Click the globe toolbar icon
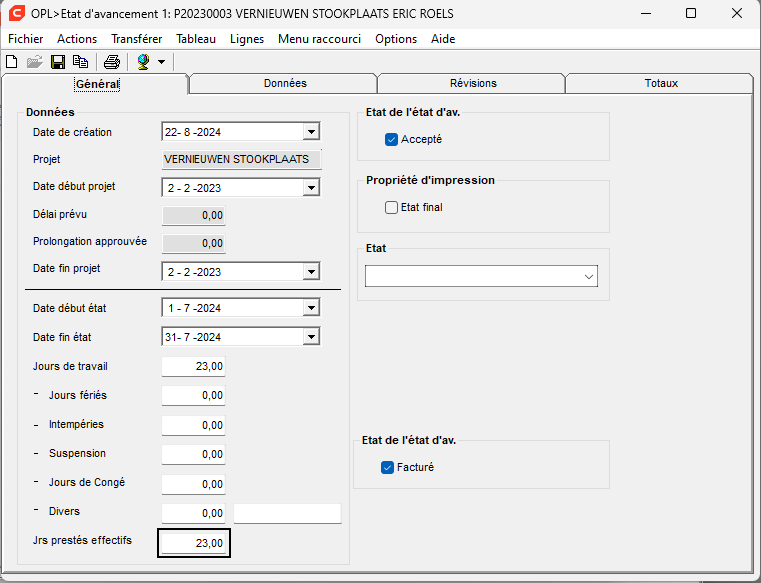Screen dimensions: 761x583 click(143, 62)
